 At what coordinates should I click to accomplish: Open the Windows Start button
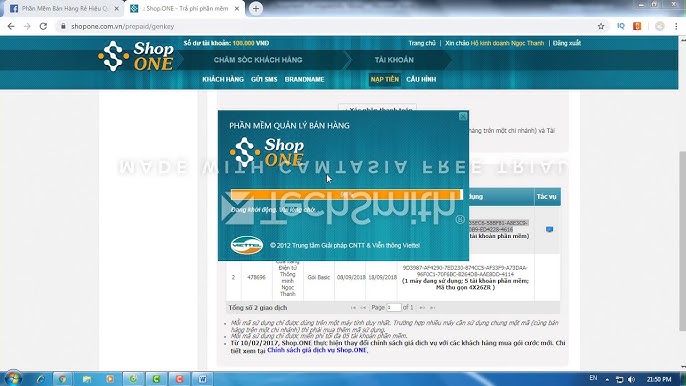coord(12,378)
